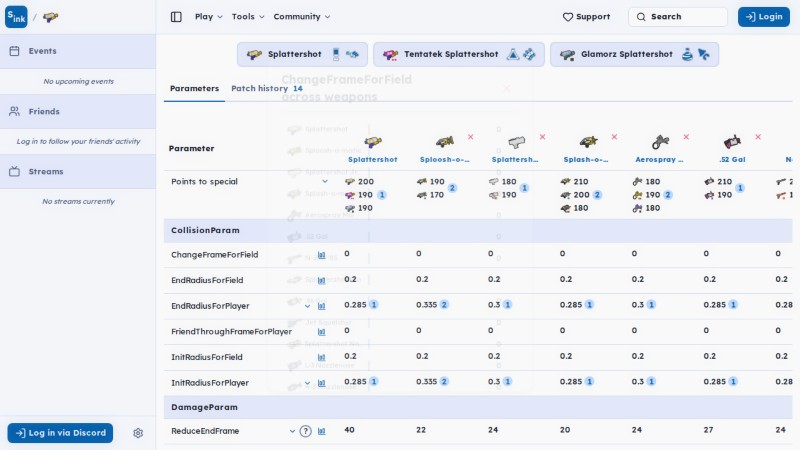Click the Search field
Image resolution: width=800 pixels, height=450 pixels.
[678, 17]
